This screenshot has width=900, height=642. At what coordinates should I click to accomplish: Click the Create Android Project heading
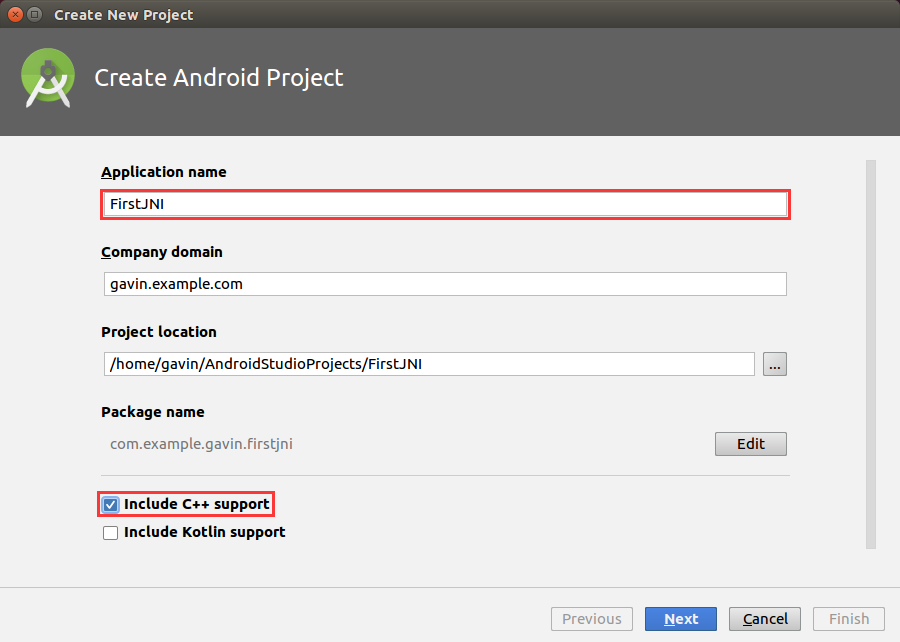[x=219, y=78]
